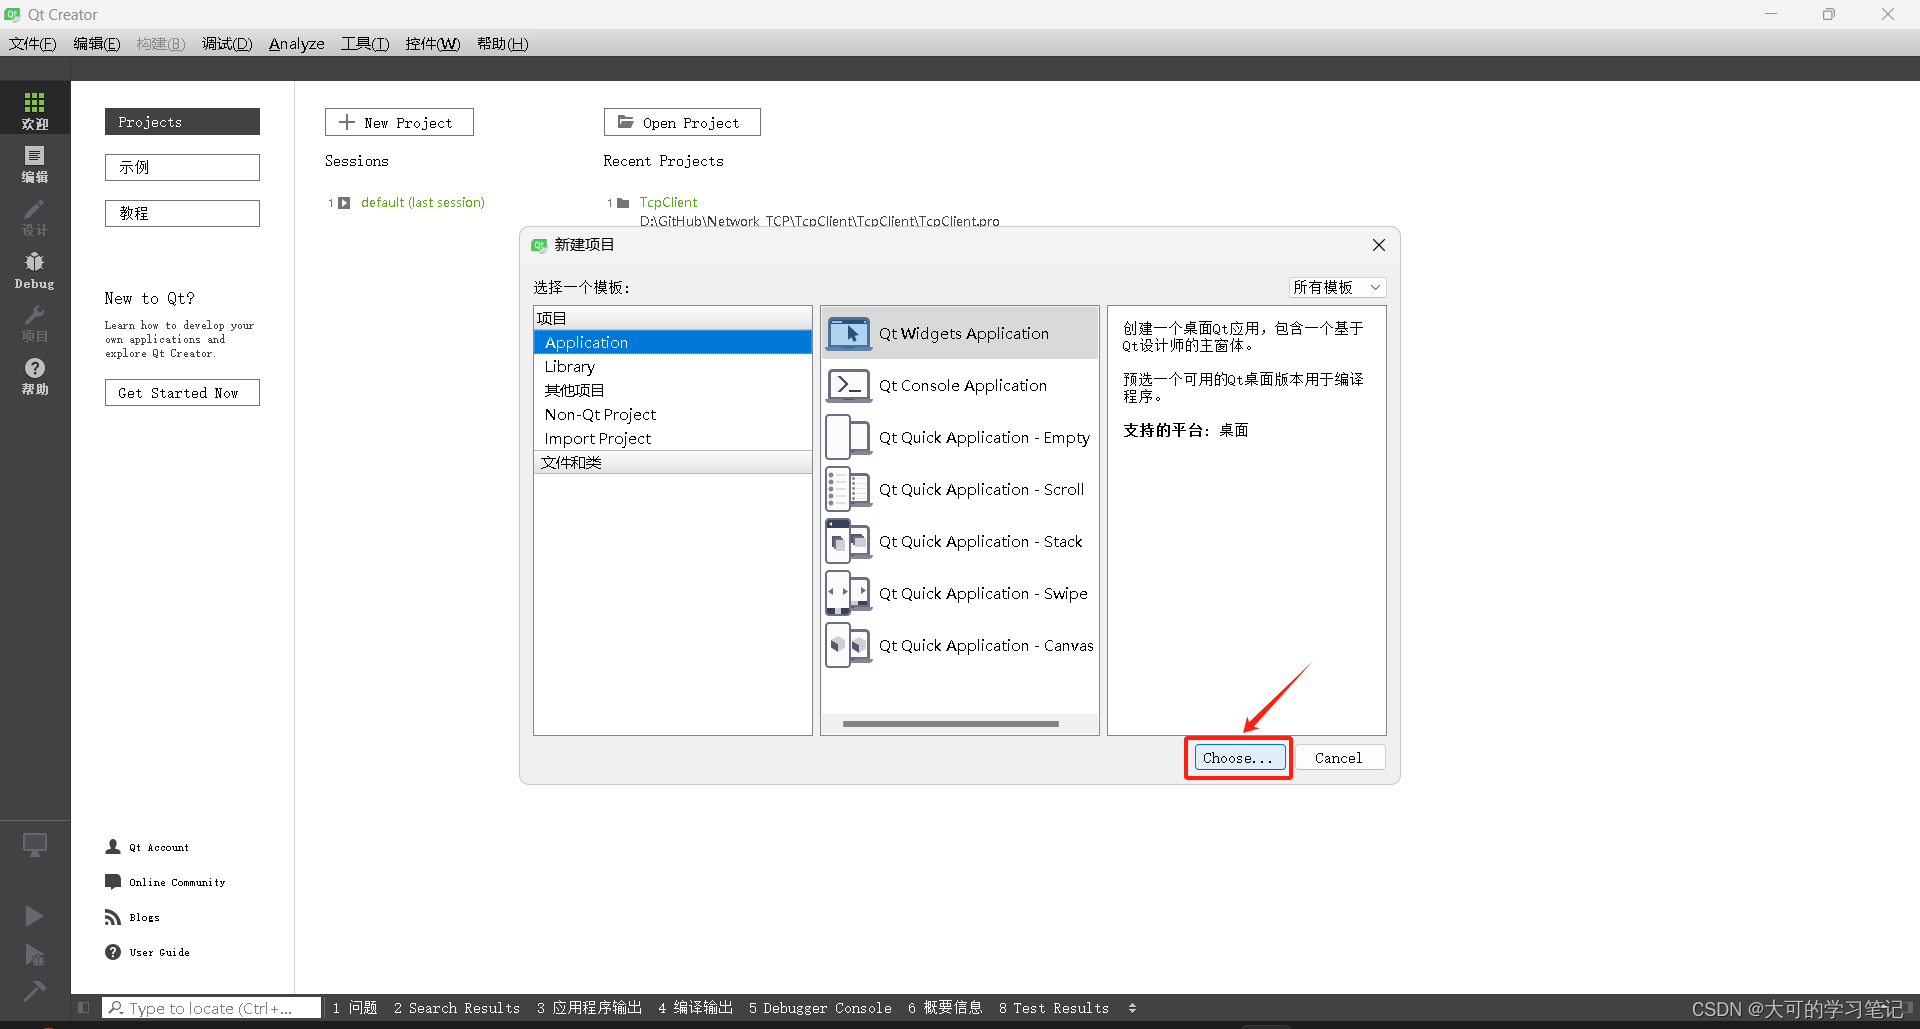Screen dimensions: 1920x1029
Task: Select Qt Quick Application - Swipe
Action: 960,593
